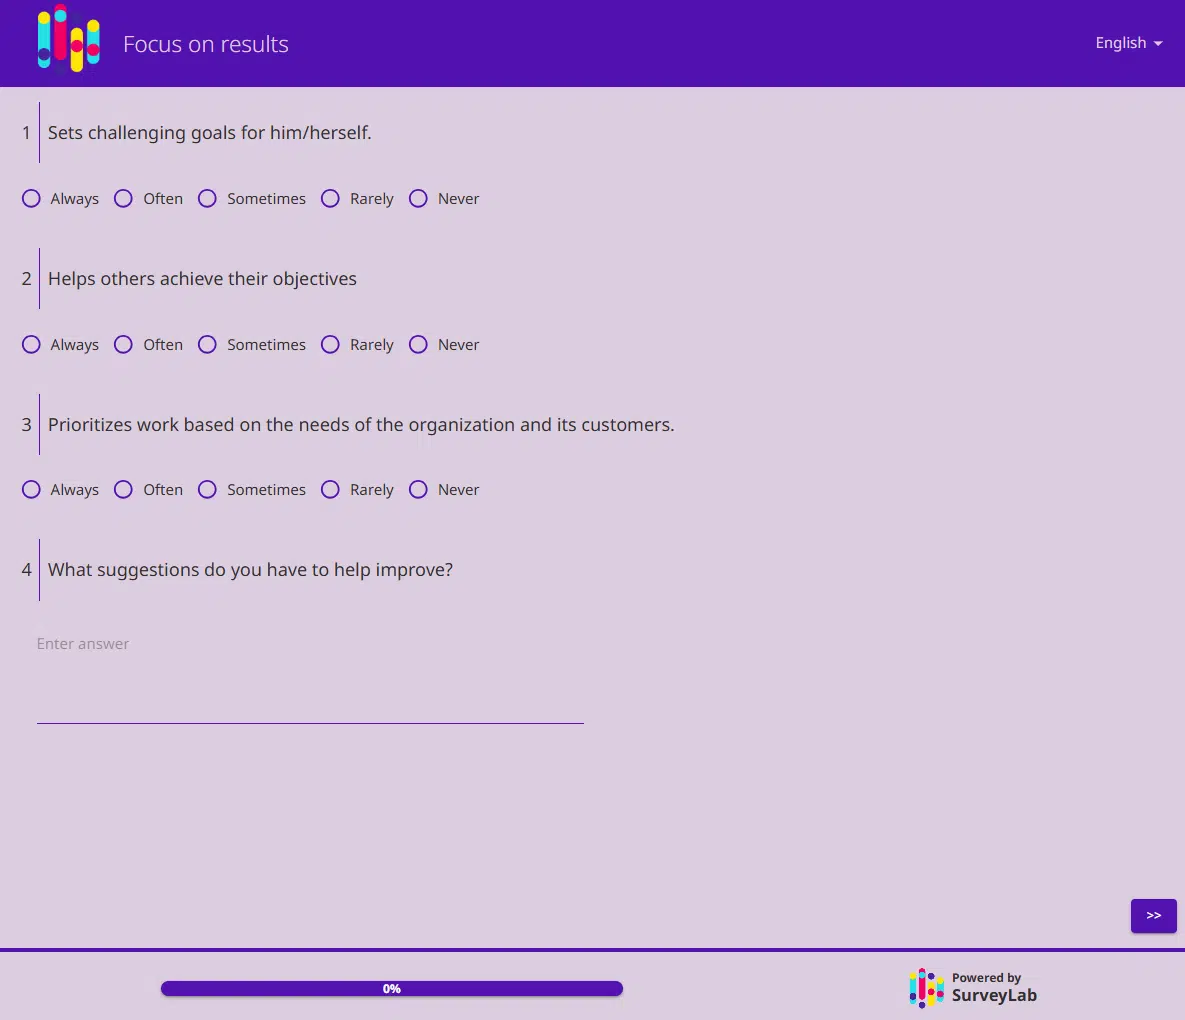Click question 3 text about prioritizing work
This screenshot has width=1185, height=1020.
pyautogui.click(x=361, y=425)
